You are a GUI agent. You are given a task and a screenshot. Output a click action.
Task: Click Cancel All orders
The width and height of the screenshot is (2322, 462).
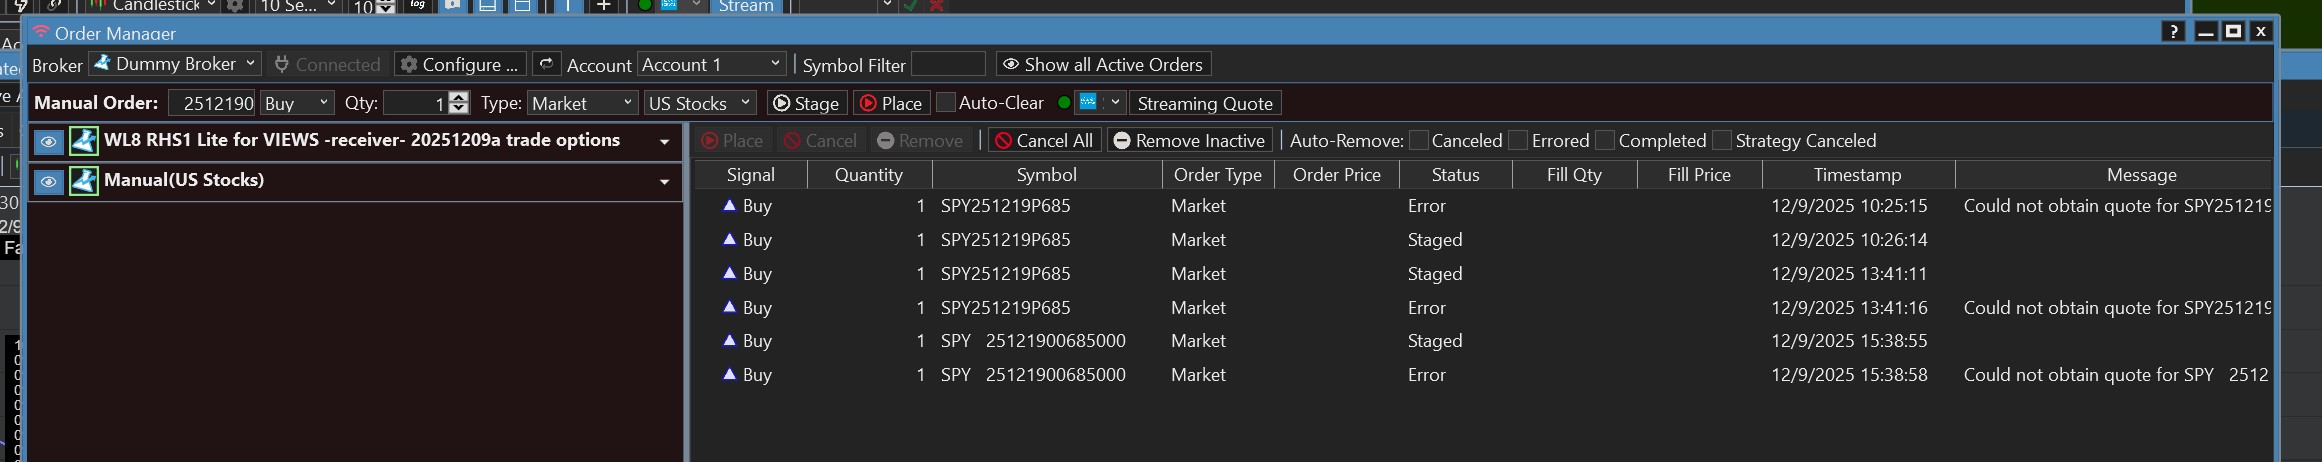[1044, 141]
